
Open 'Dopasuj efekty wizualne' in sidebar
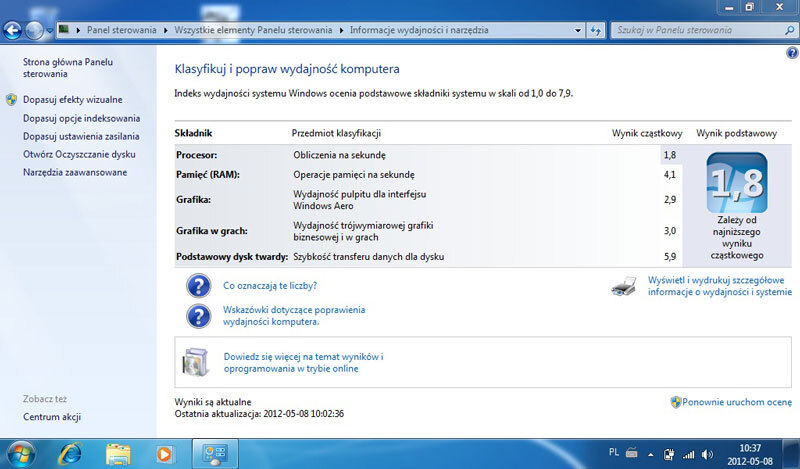(73, 100)
